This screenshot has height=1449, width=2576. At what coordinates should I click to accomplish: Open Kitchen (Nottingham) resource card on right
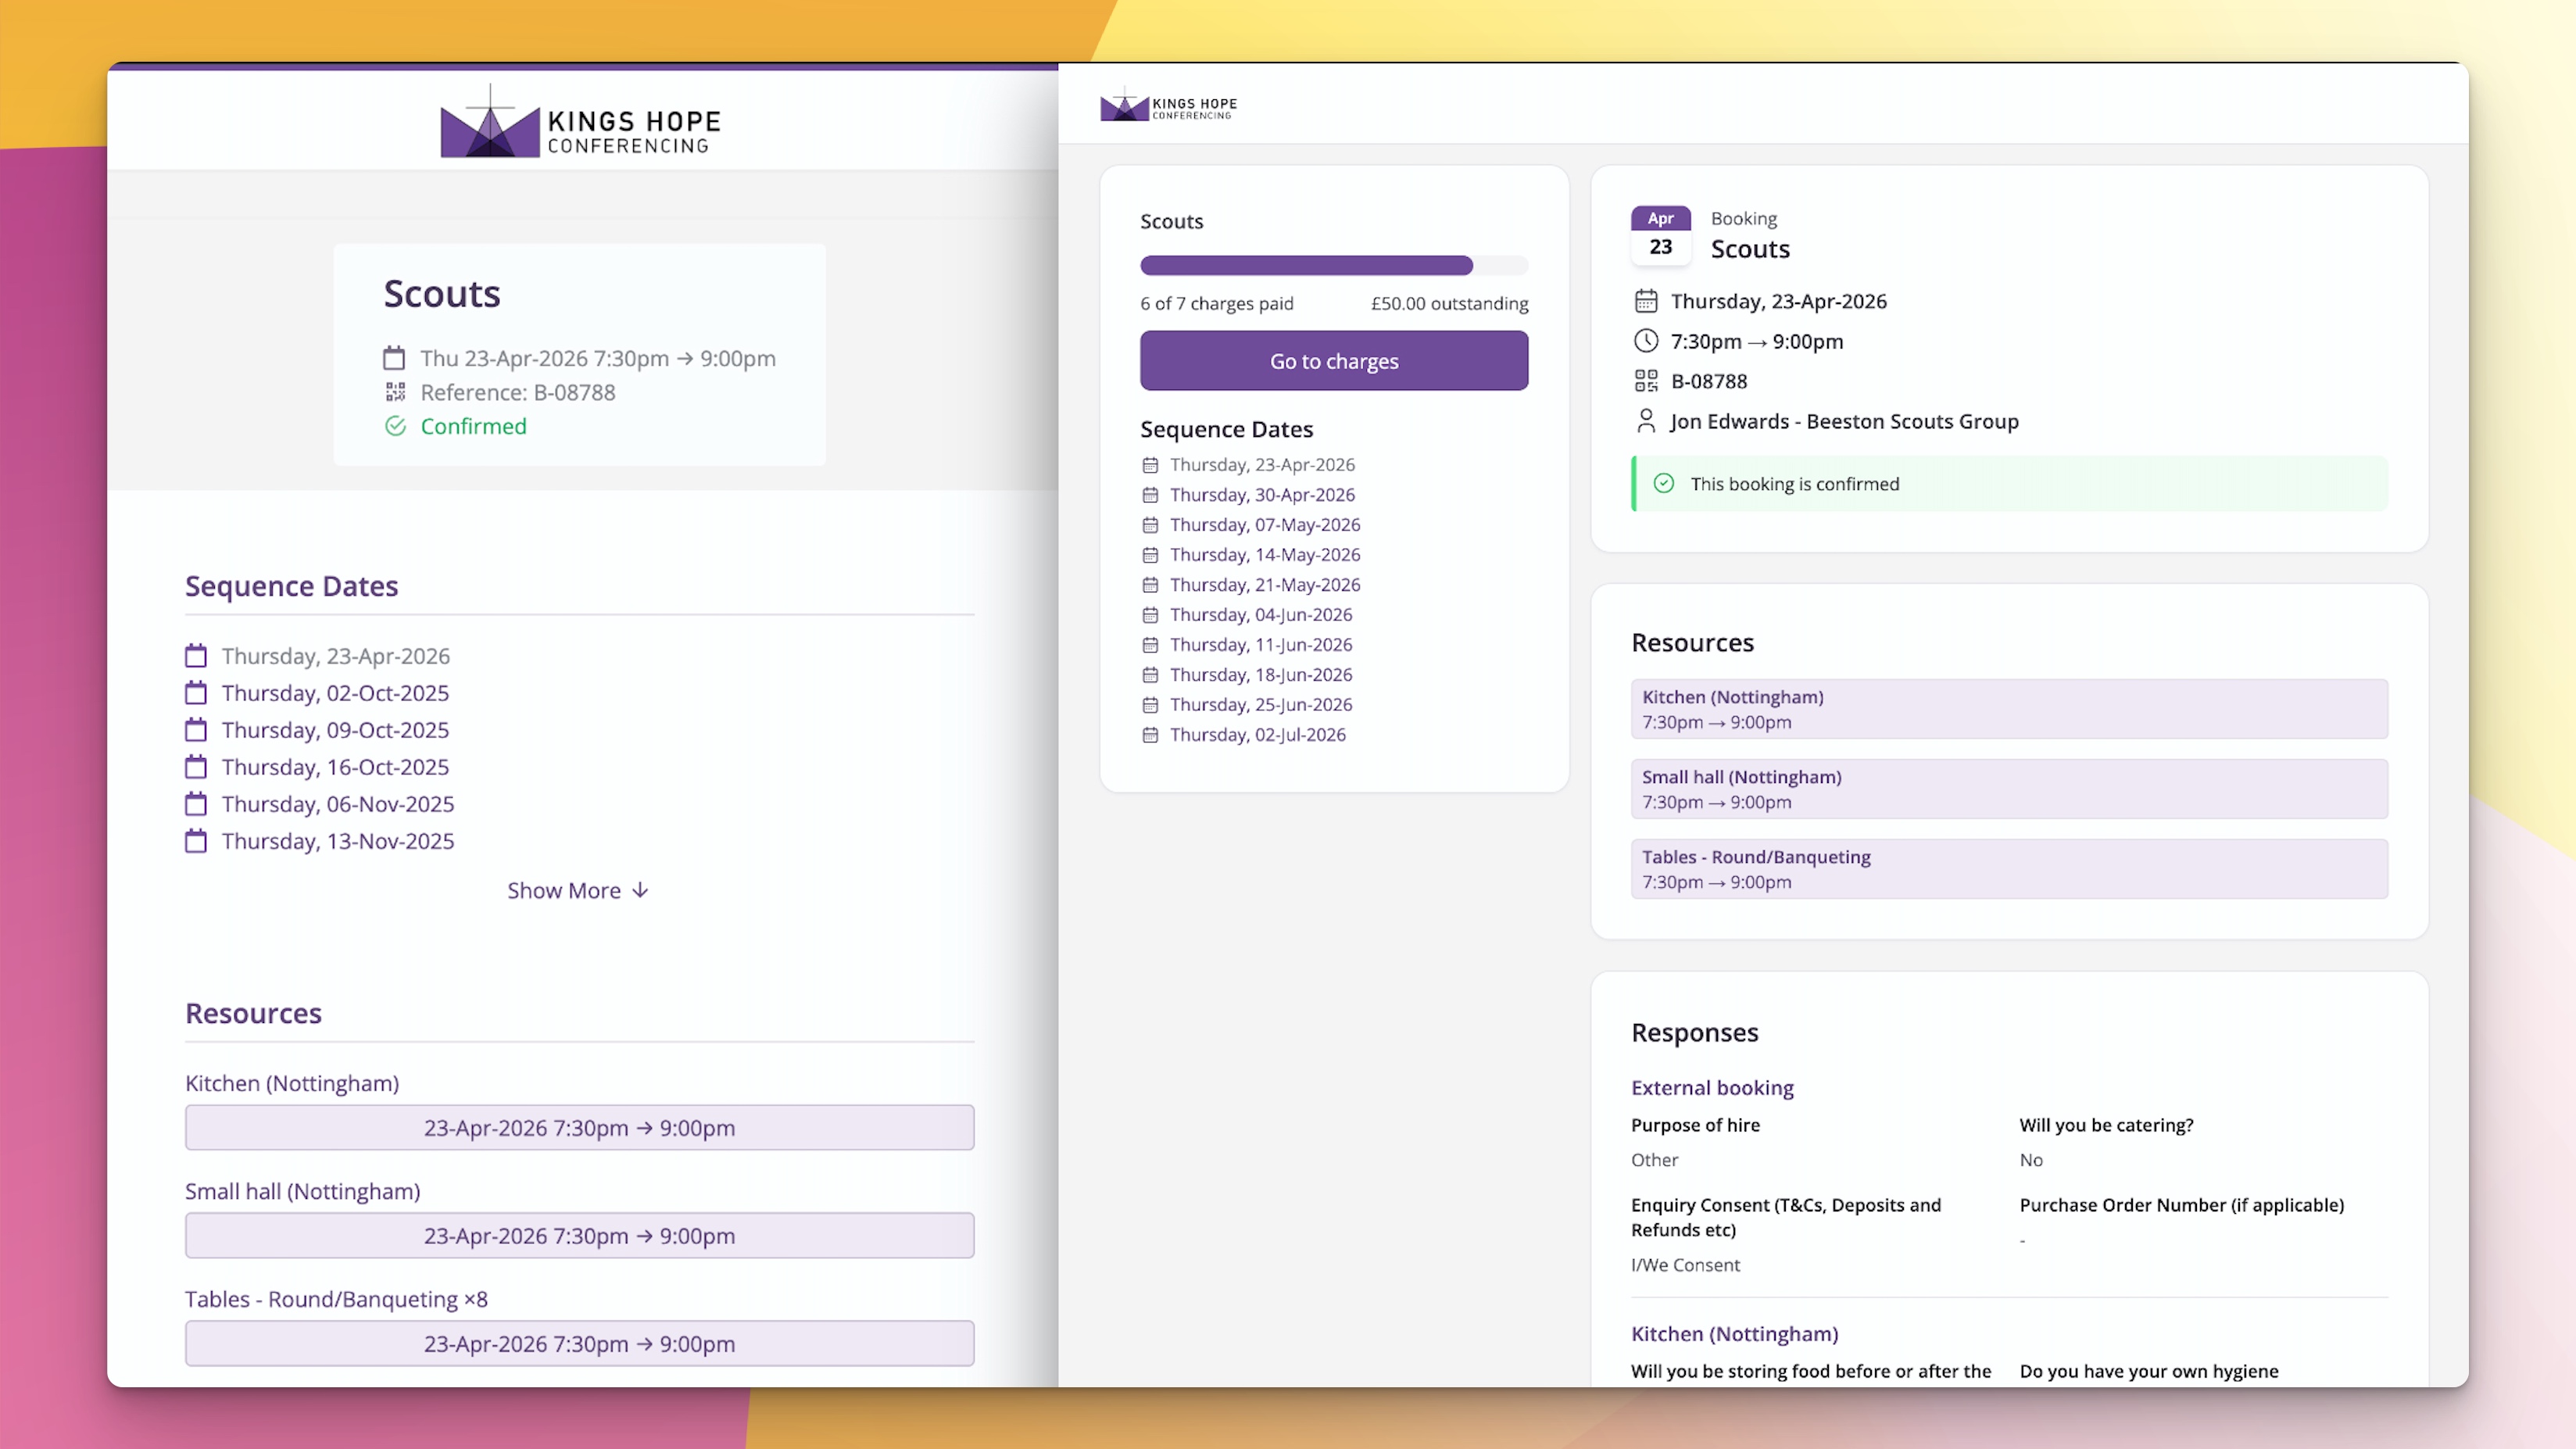(x=2009, y=709)
